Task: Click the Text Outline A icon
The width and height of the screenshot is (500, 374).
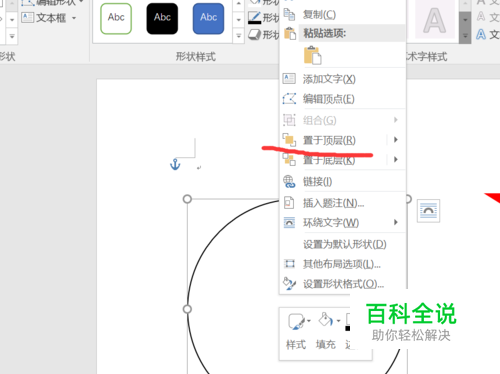Action: click(x=481, y=16)
